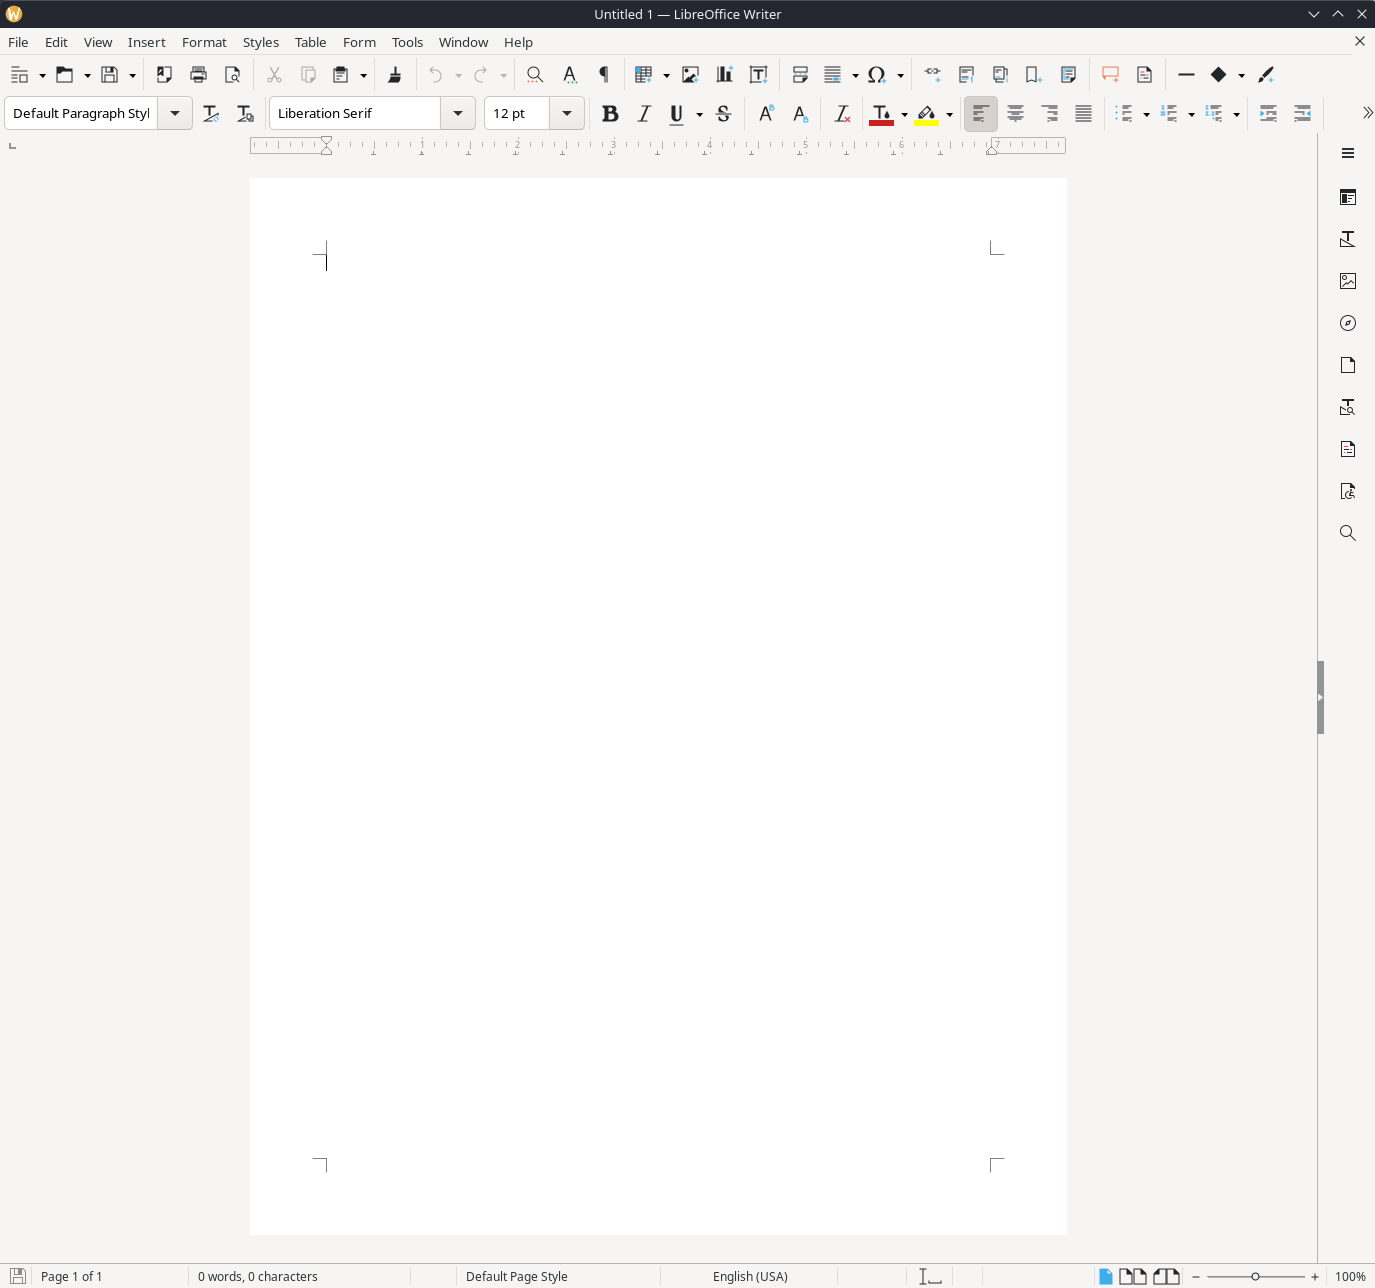
Task: Toggle Strikethrough formatting
Action: click(x=724, y=114)
